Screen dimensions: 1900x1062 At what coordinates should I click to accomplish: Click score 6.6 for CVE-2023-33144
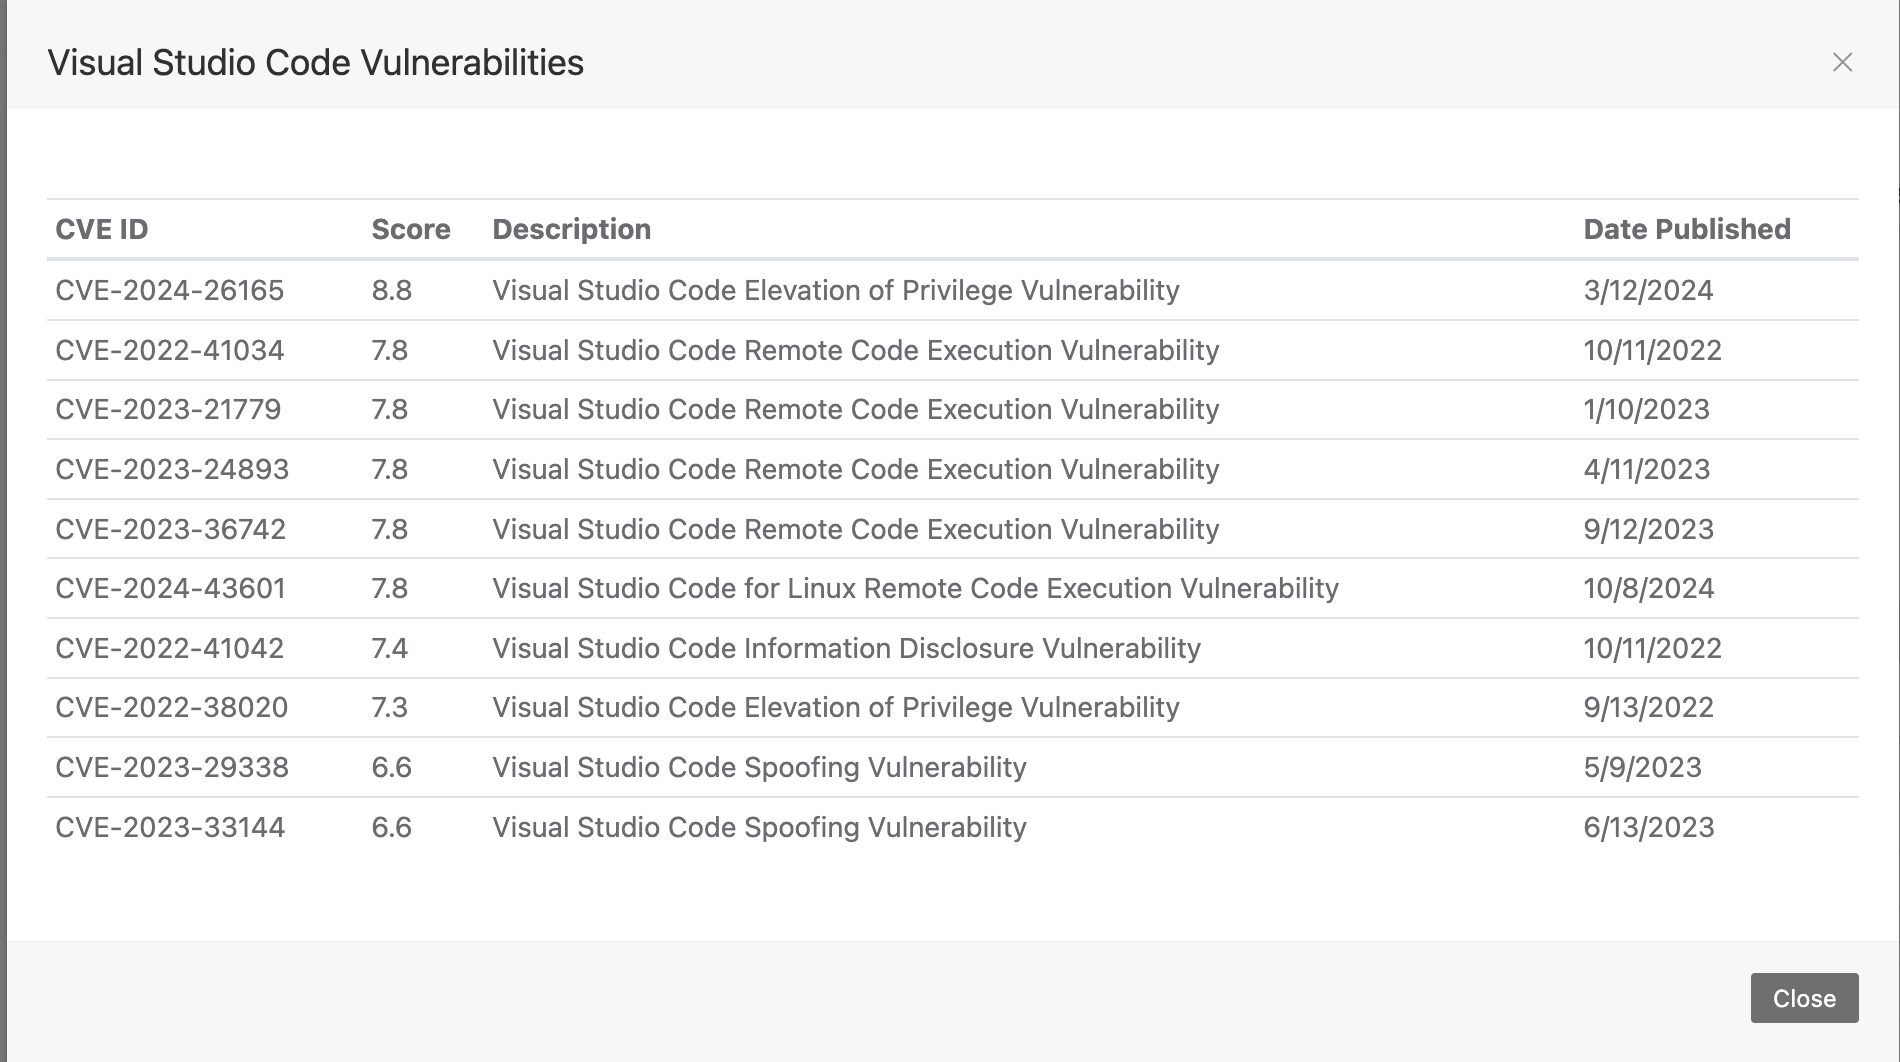coord(392,827)
